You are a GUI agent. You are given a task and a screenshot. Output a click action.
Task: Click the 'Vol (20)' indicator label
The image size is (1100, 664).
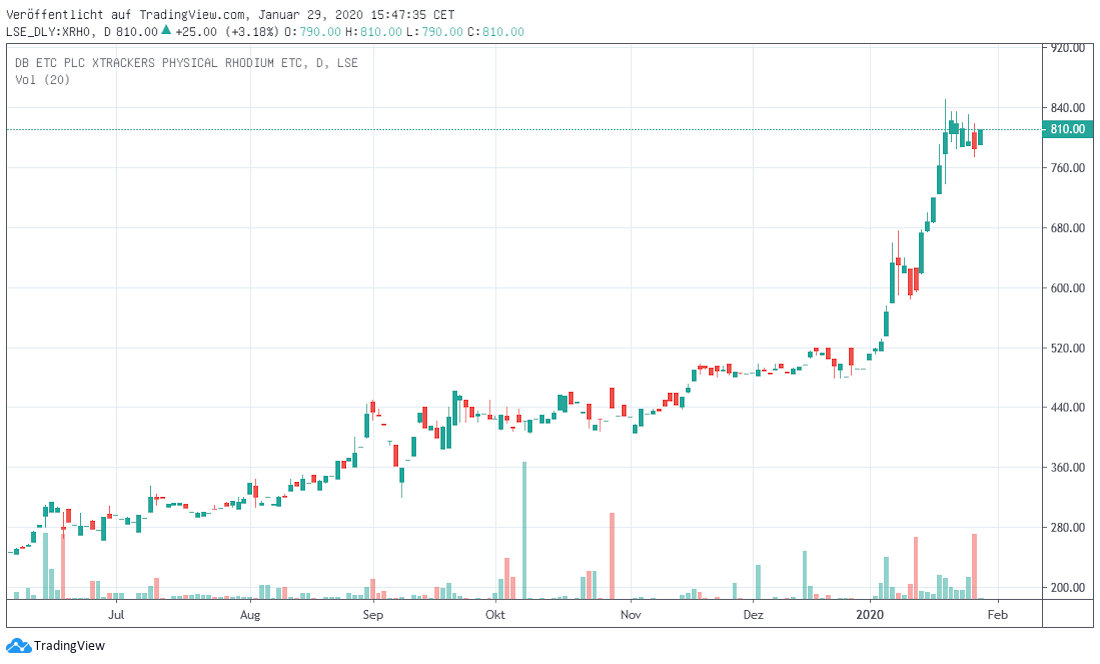(x=42, y=80)
